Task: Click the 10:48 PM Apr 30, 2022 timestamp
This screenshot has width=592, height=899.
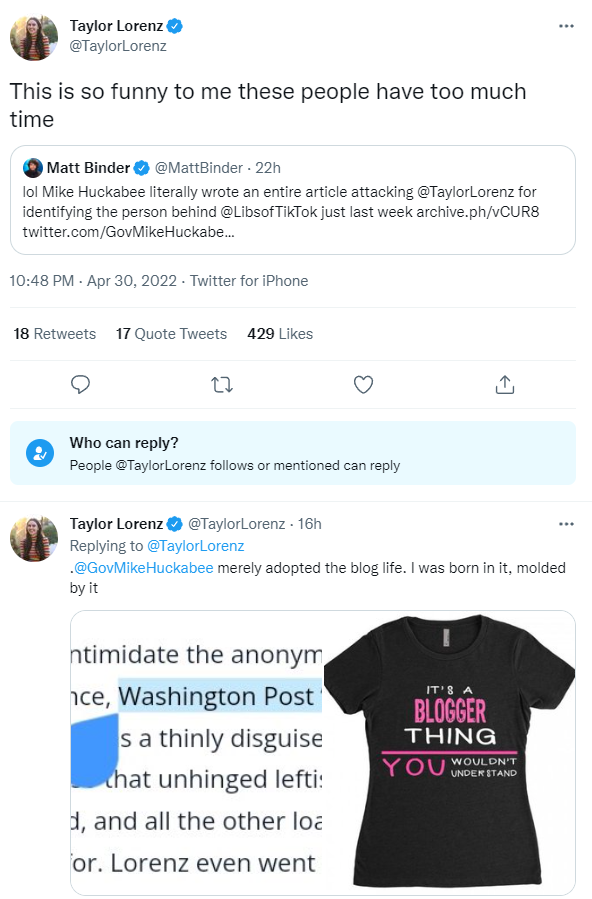Action: pyautogui.click(x=93, y=280)
